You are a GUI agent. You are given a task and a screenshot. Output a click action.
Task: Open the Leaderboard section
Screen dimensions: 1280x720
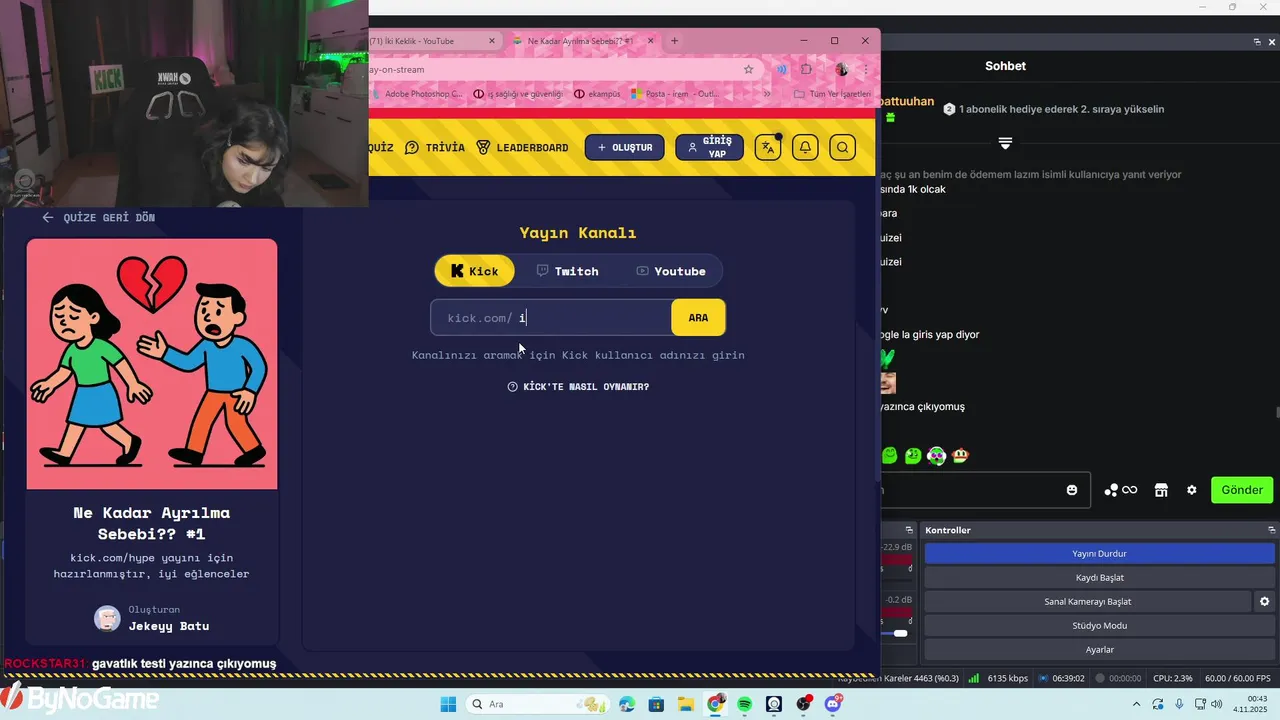[x=522, y=147]
